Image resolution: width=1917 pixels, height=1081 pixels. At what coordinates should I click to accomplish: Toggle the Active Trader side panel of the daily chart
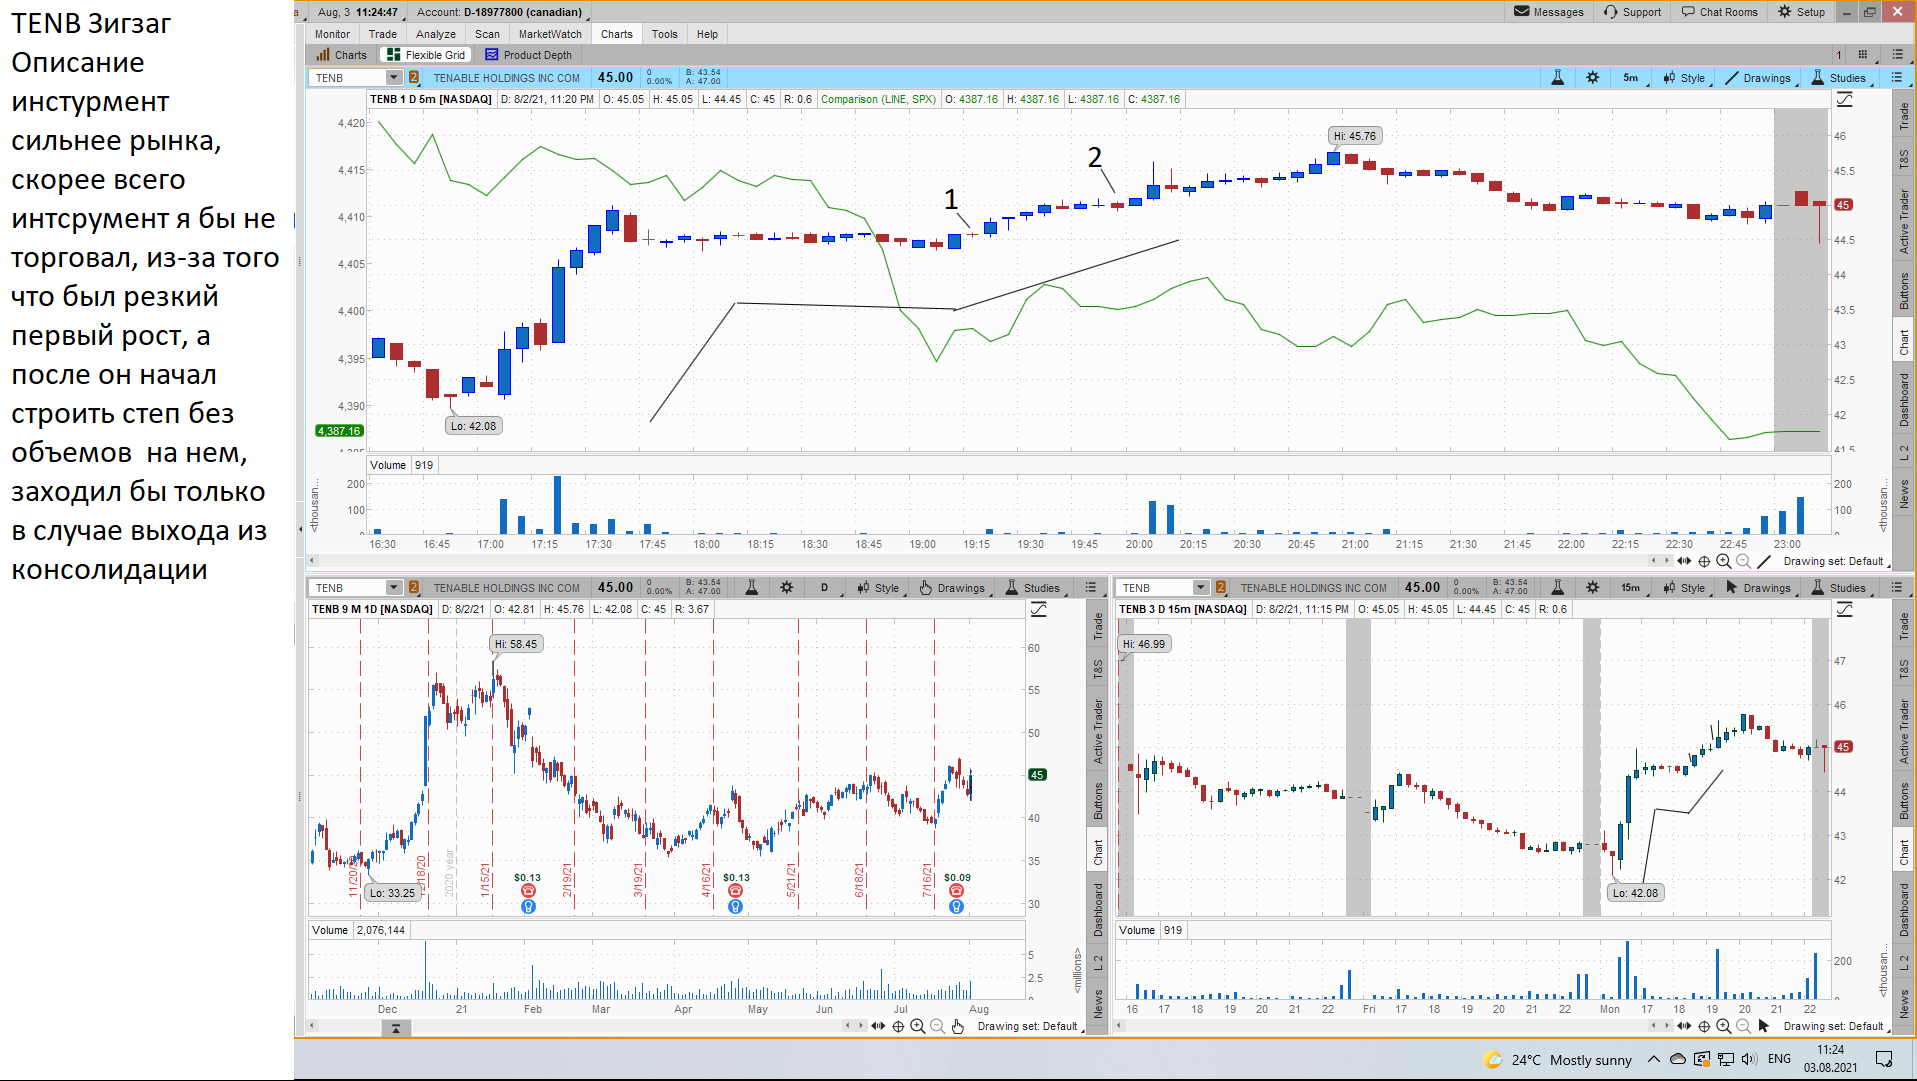pos(1098,731)
